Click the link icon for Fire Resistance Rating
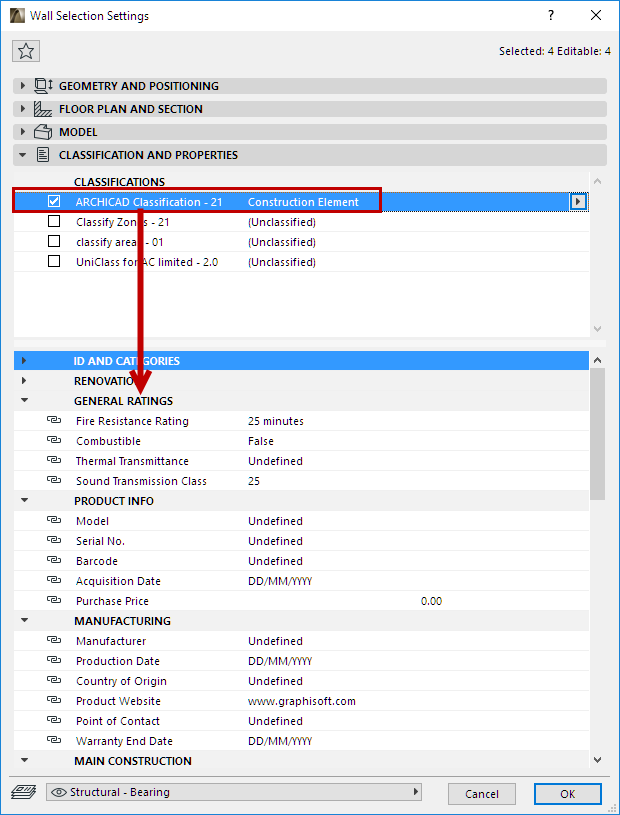Screen dimensions: 620x815 (54, 420)
